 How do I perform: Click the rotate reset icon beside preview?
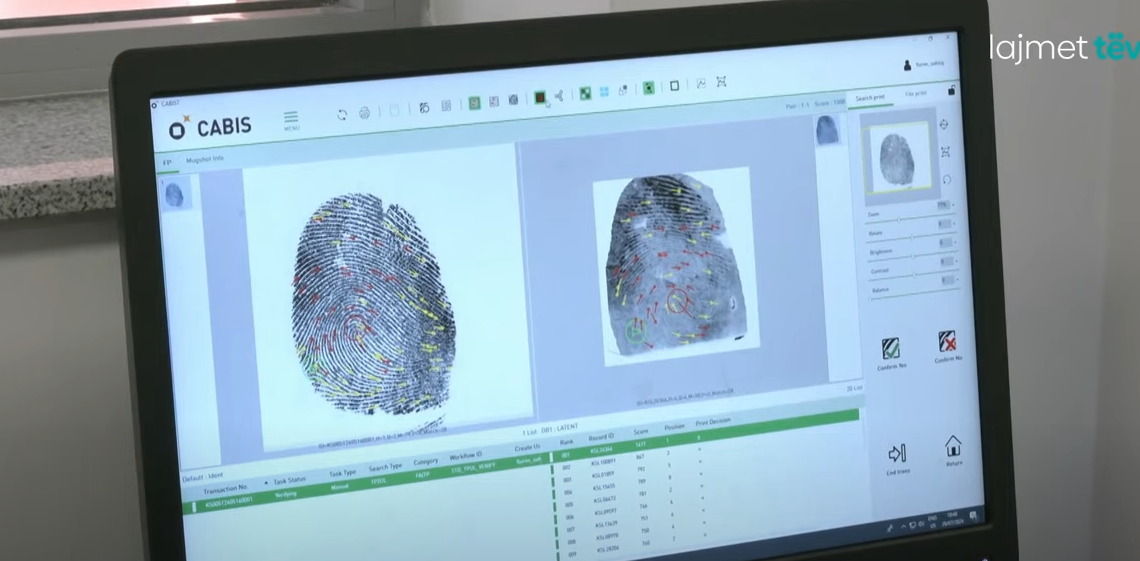tap(947, 179)
